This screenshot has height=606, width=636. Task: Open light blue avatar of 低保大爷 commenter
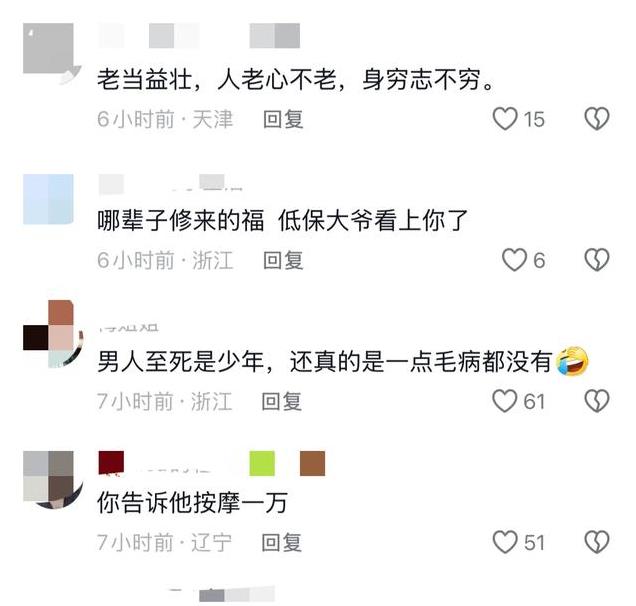pyautogui.click(x=48, y=199)
